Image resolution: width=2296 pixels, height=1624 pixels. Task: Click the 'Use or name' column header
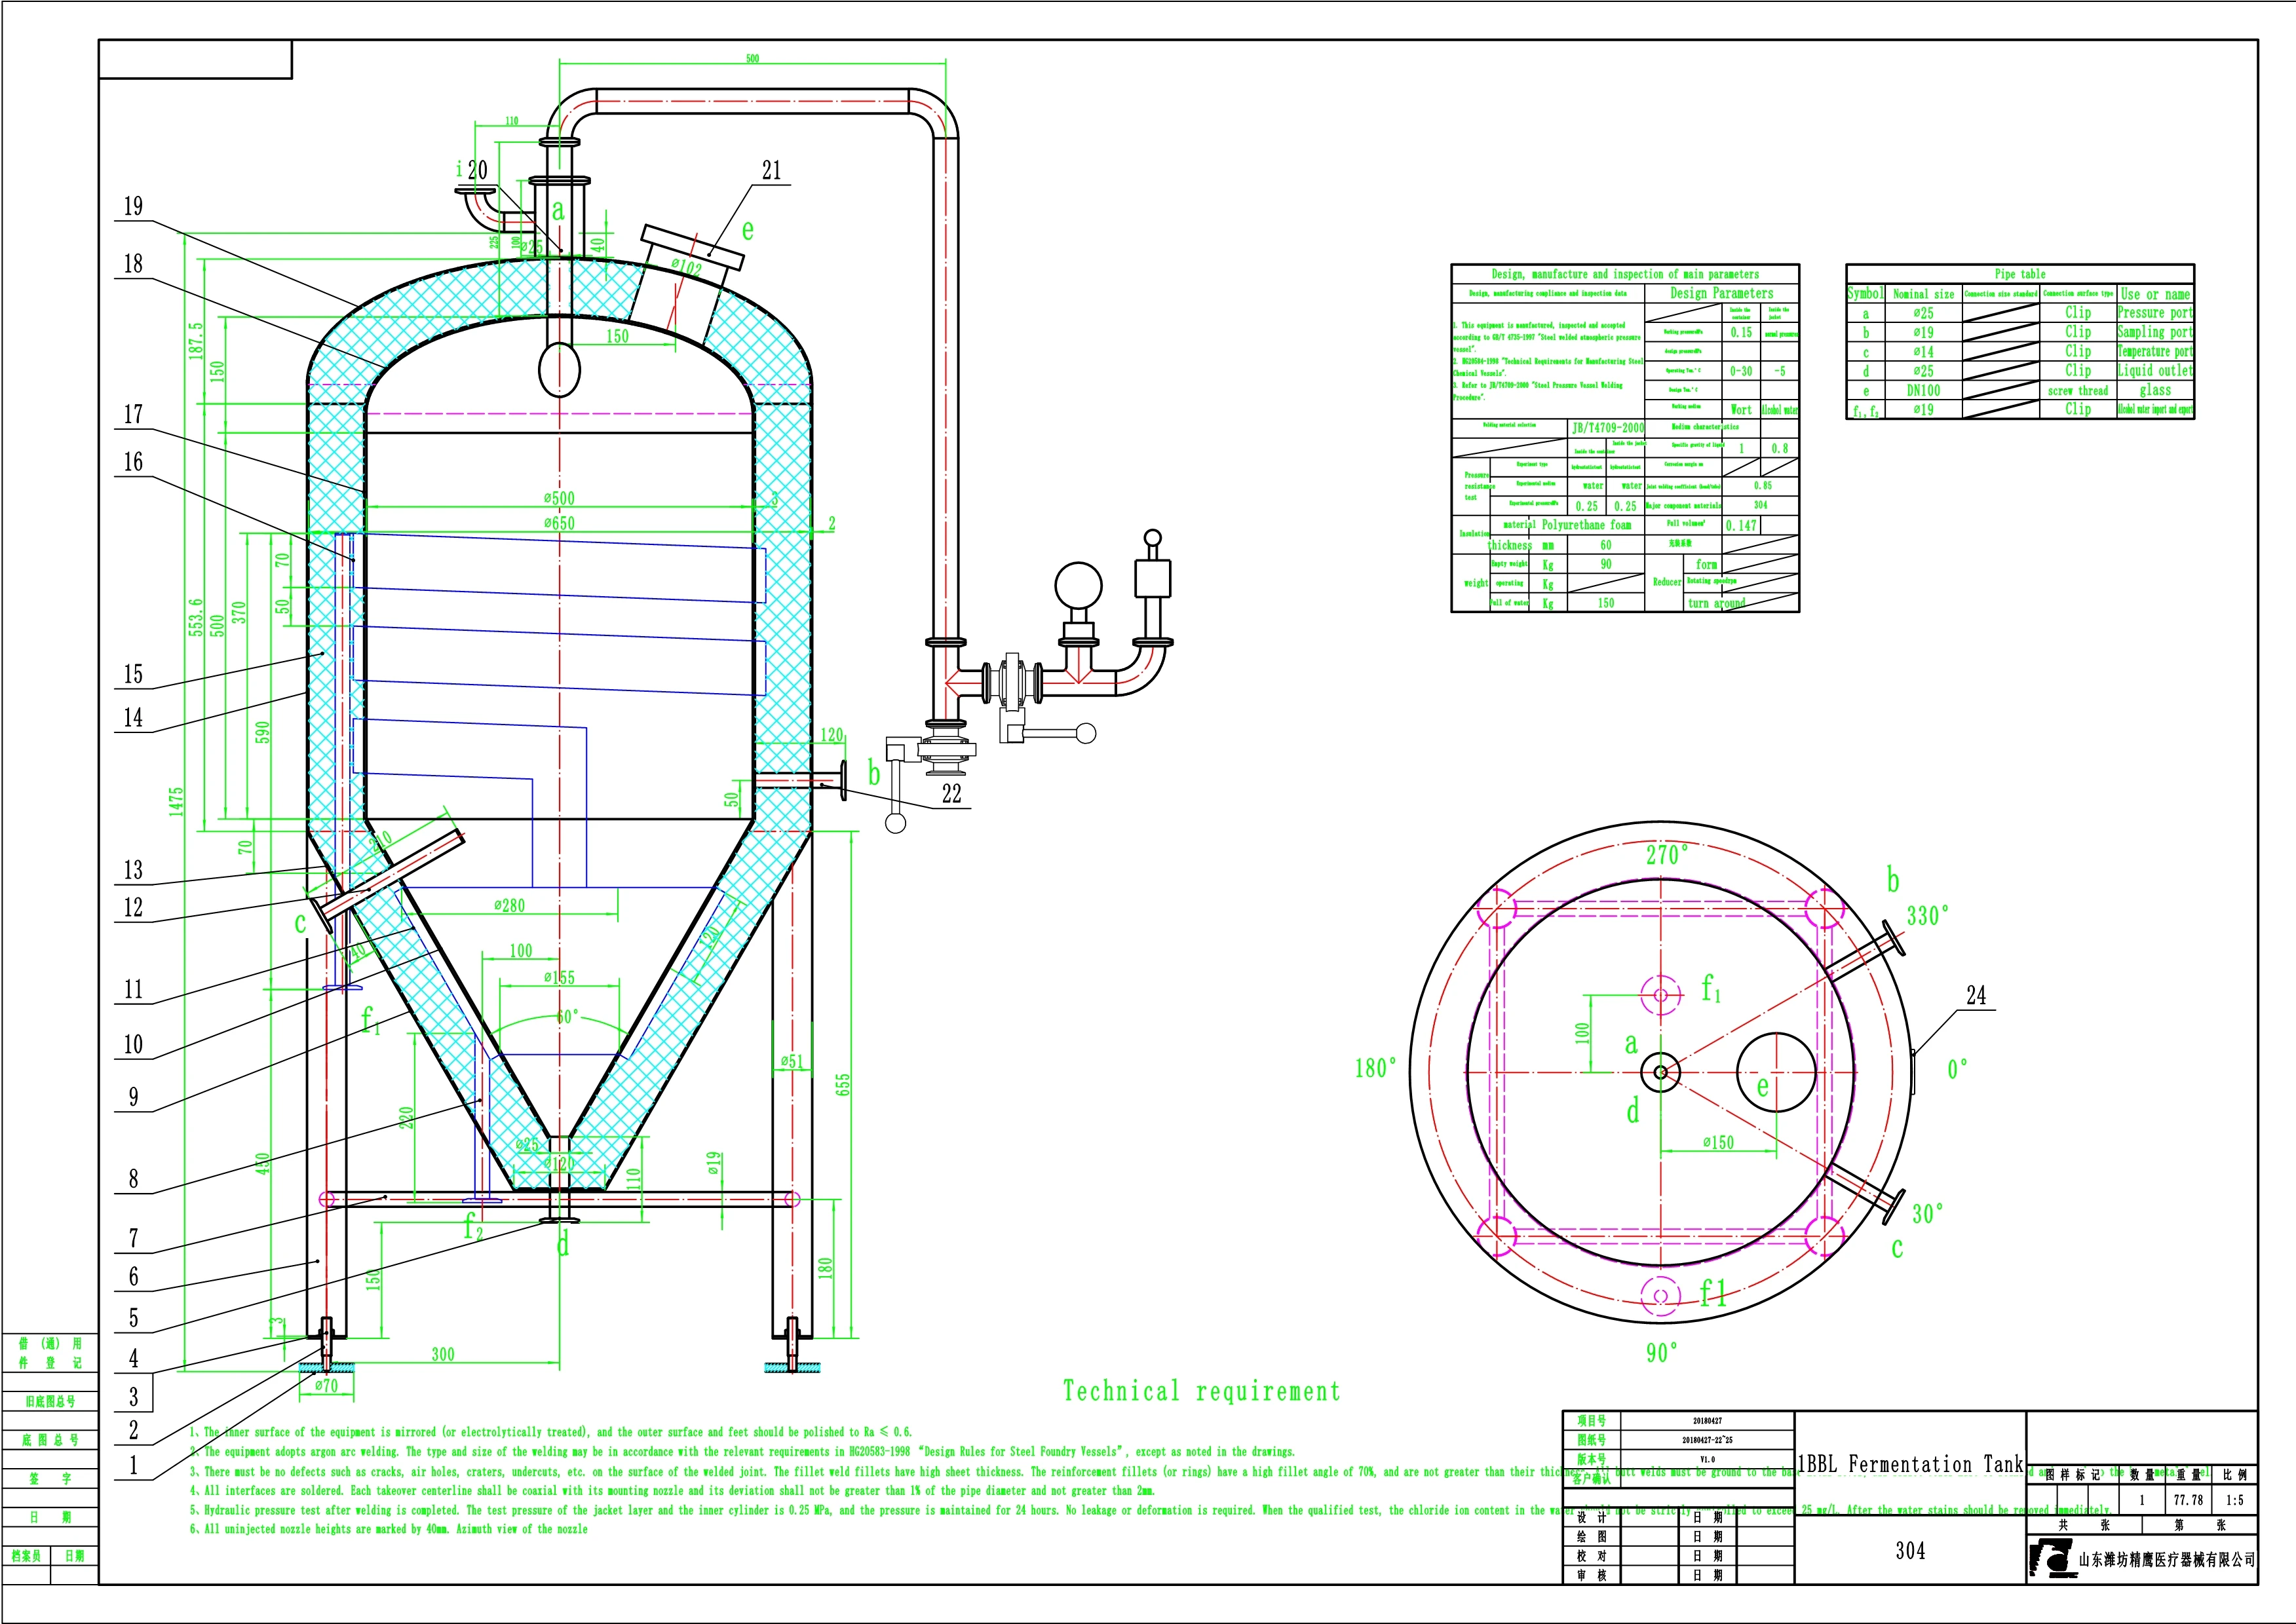2155,294
